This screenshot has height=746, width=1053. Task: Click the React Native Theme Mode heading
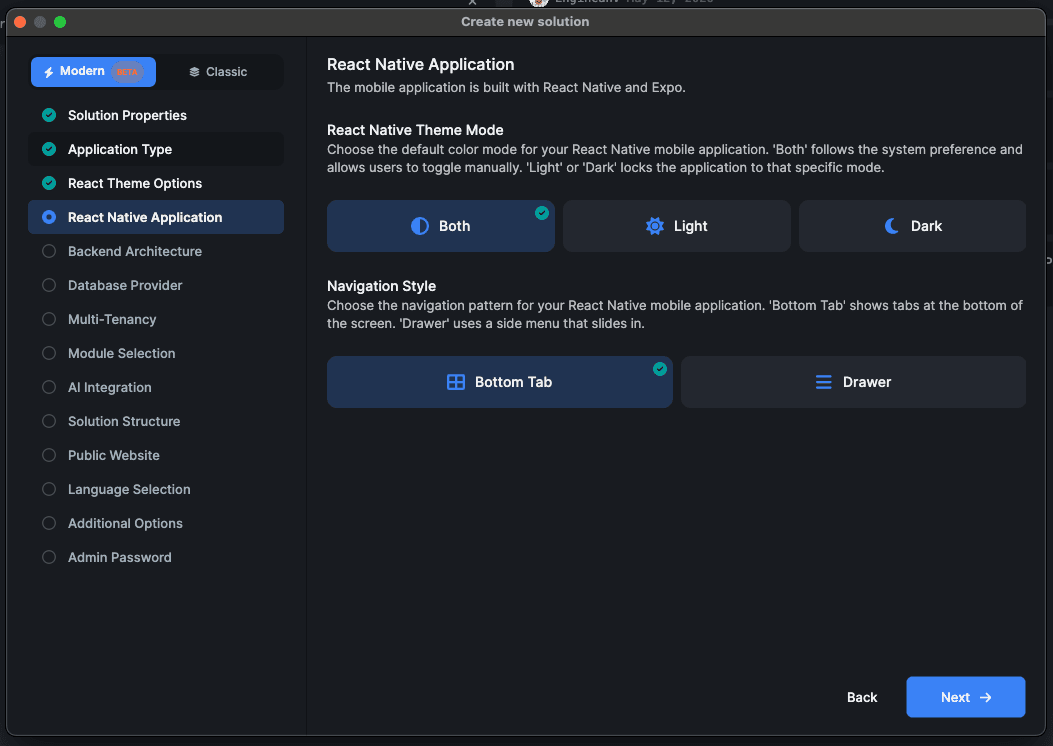click(415, 130)
